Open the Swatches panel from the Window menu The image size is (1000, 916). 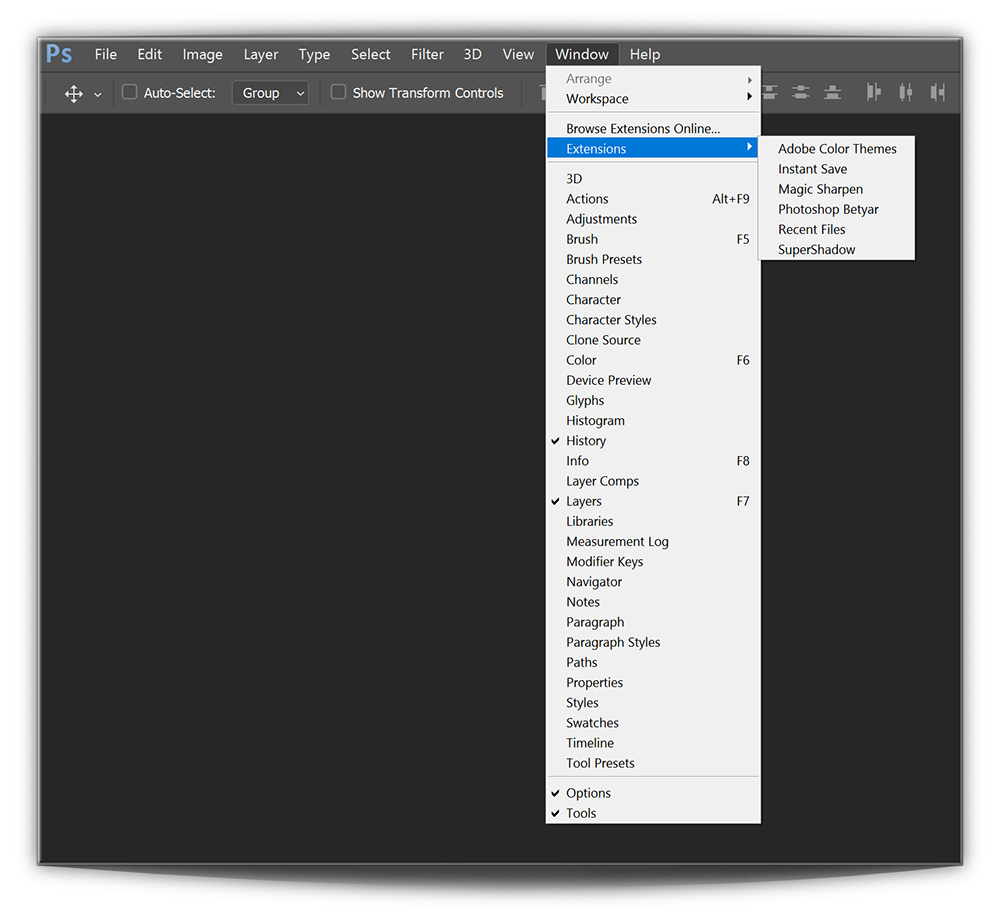coord(592,723)
